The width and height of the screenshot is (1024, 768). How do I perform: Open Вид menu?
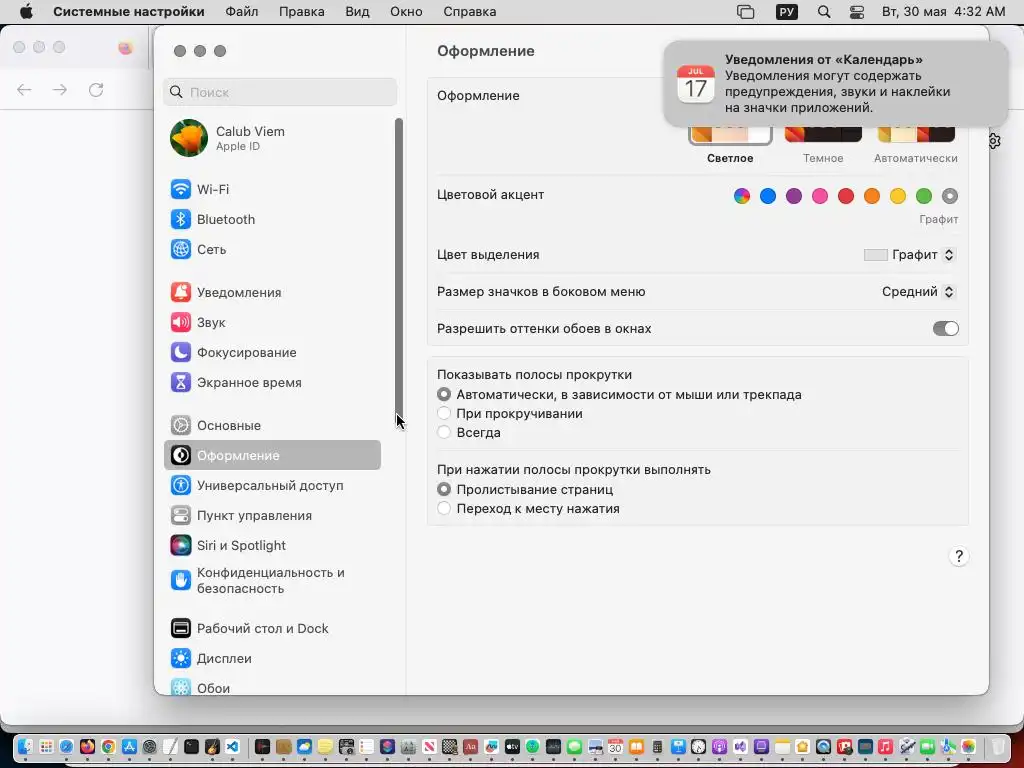point(357,12)
